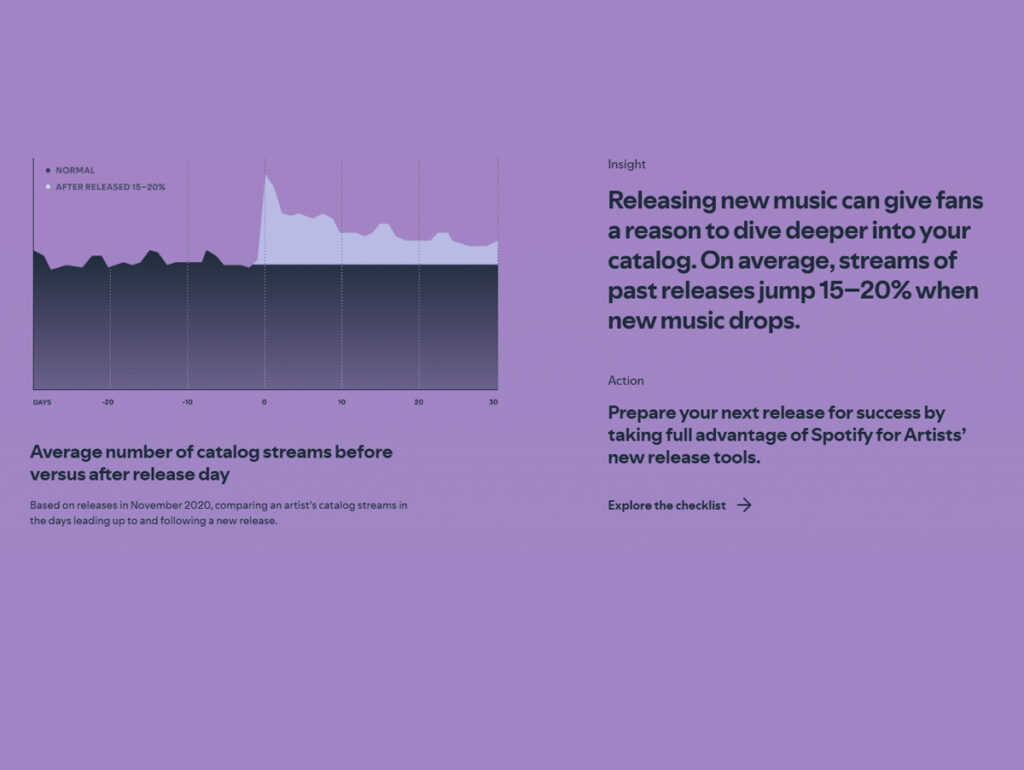Viewport: 1024px width, 770px height.
Task: Click the 10 day axis label
Action: click(x=341, y=402)
